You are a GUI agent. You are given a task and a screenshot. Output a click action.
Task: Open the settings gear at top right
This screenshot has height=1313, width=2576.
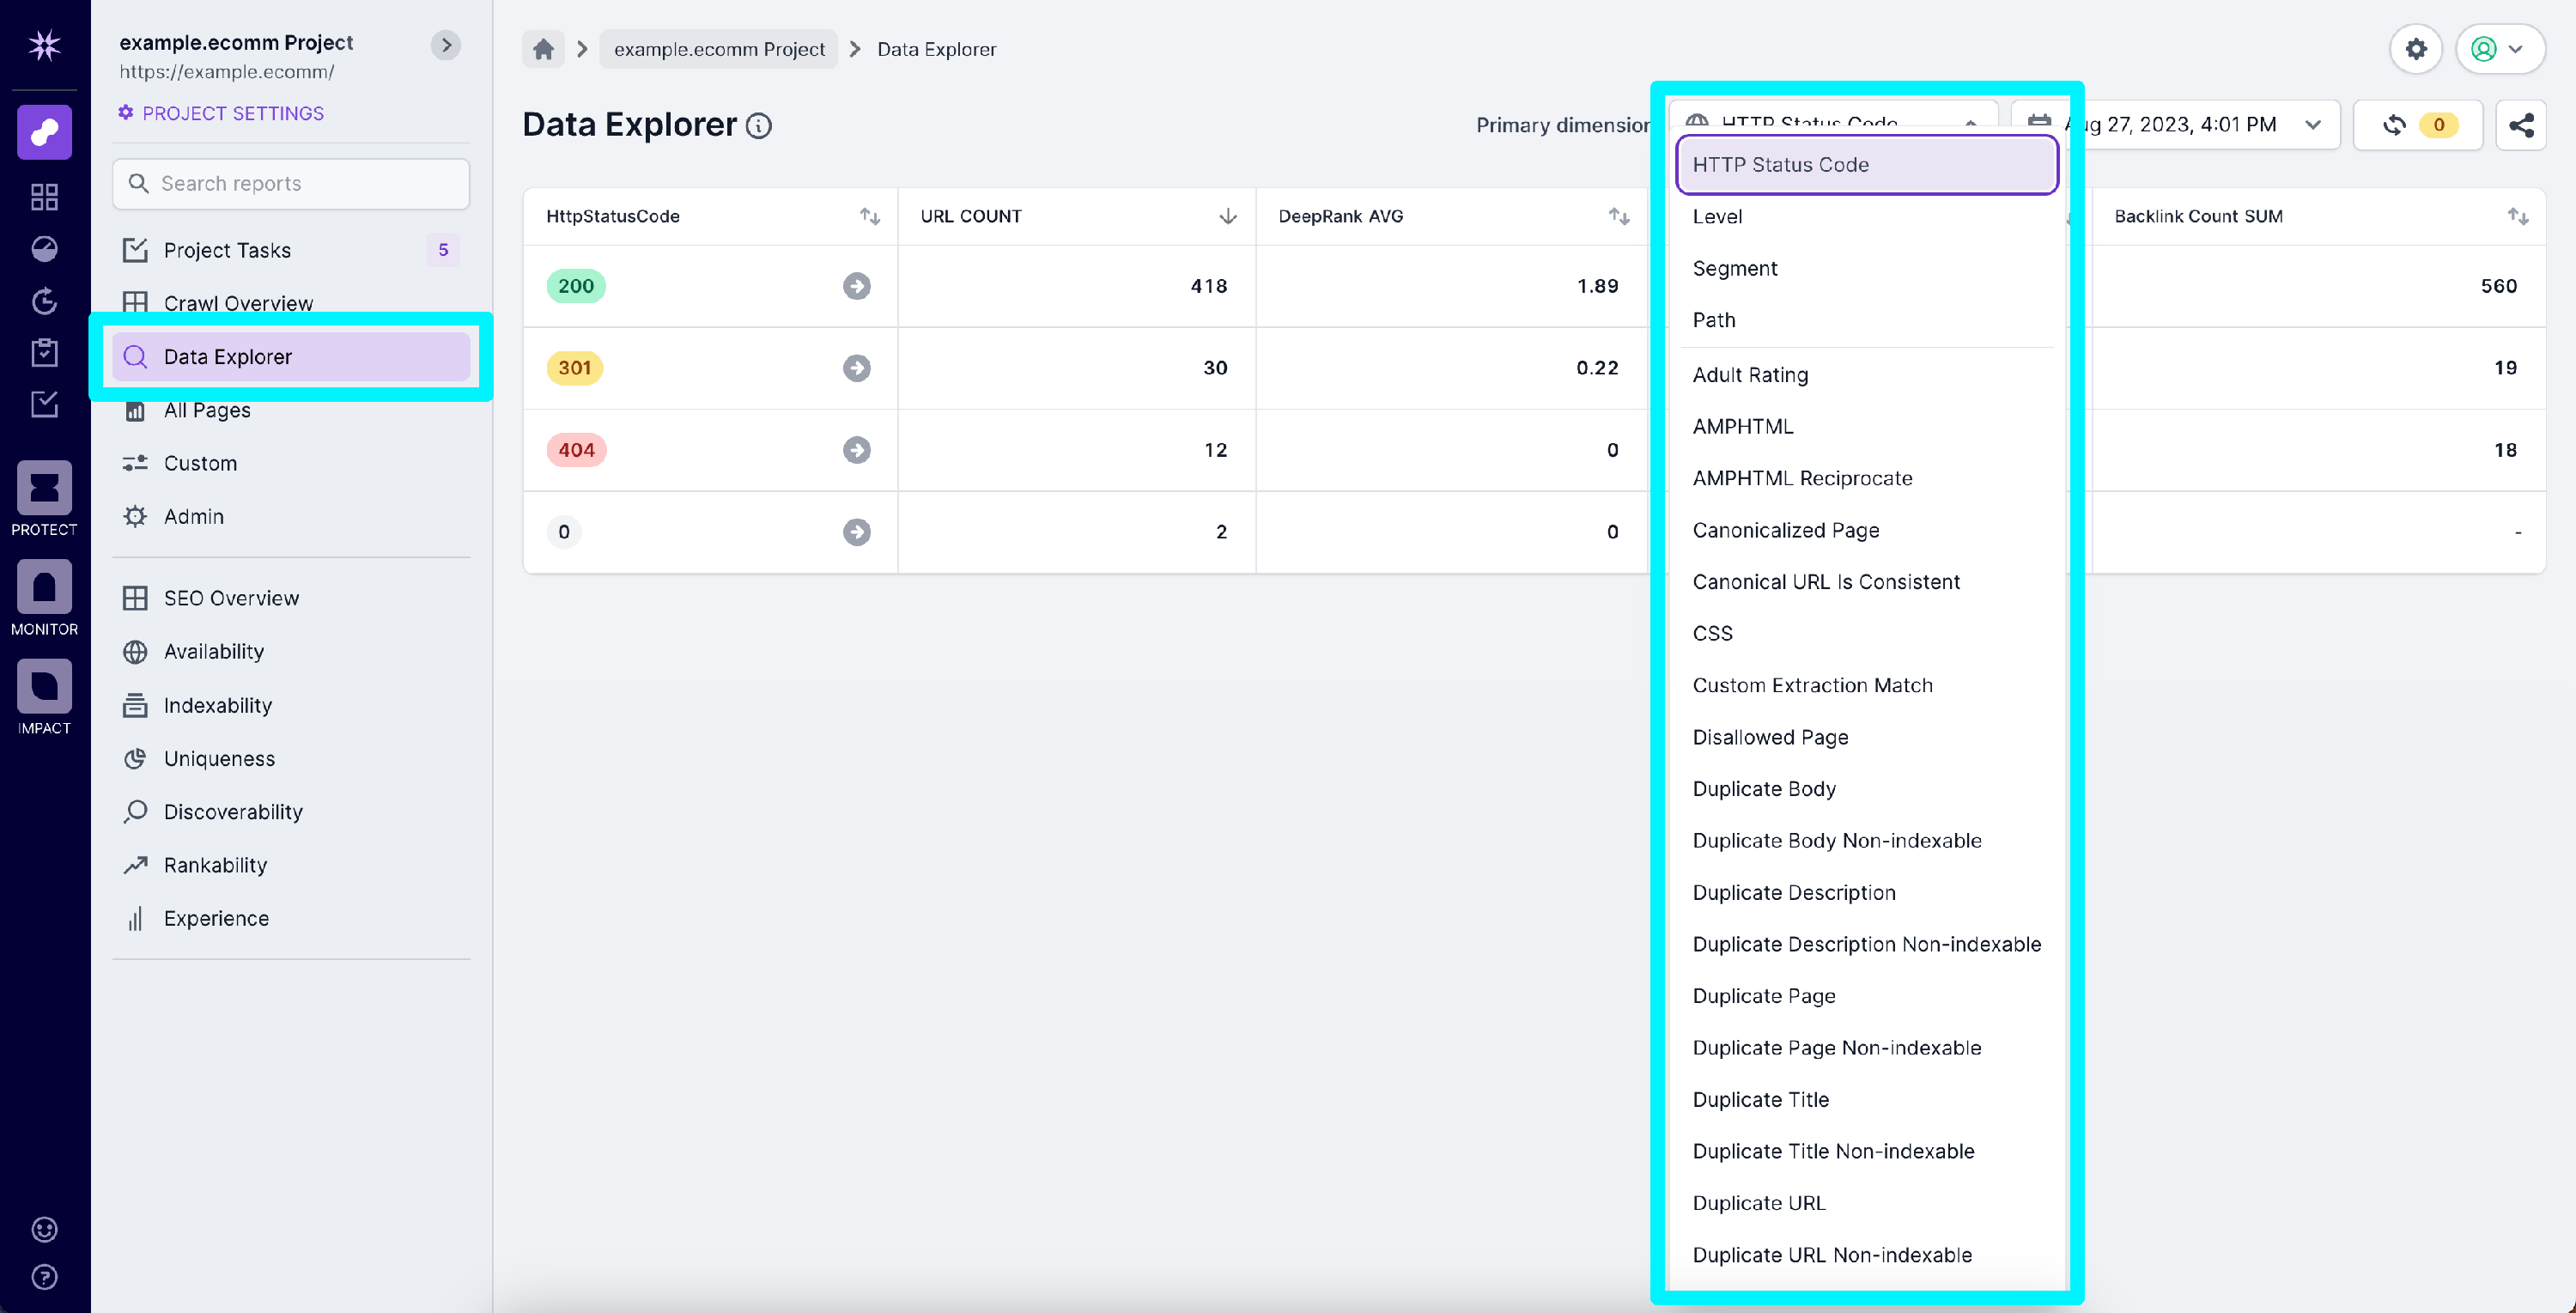[x=2417, y=48]
